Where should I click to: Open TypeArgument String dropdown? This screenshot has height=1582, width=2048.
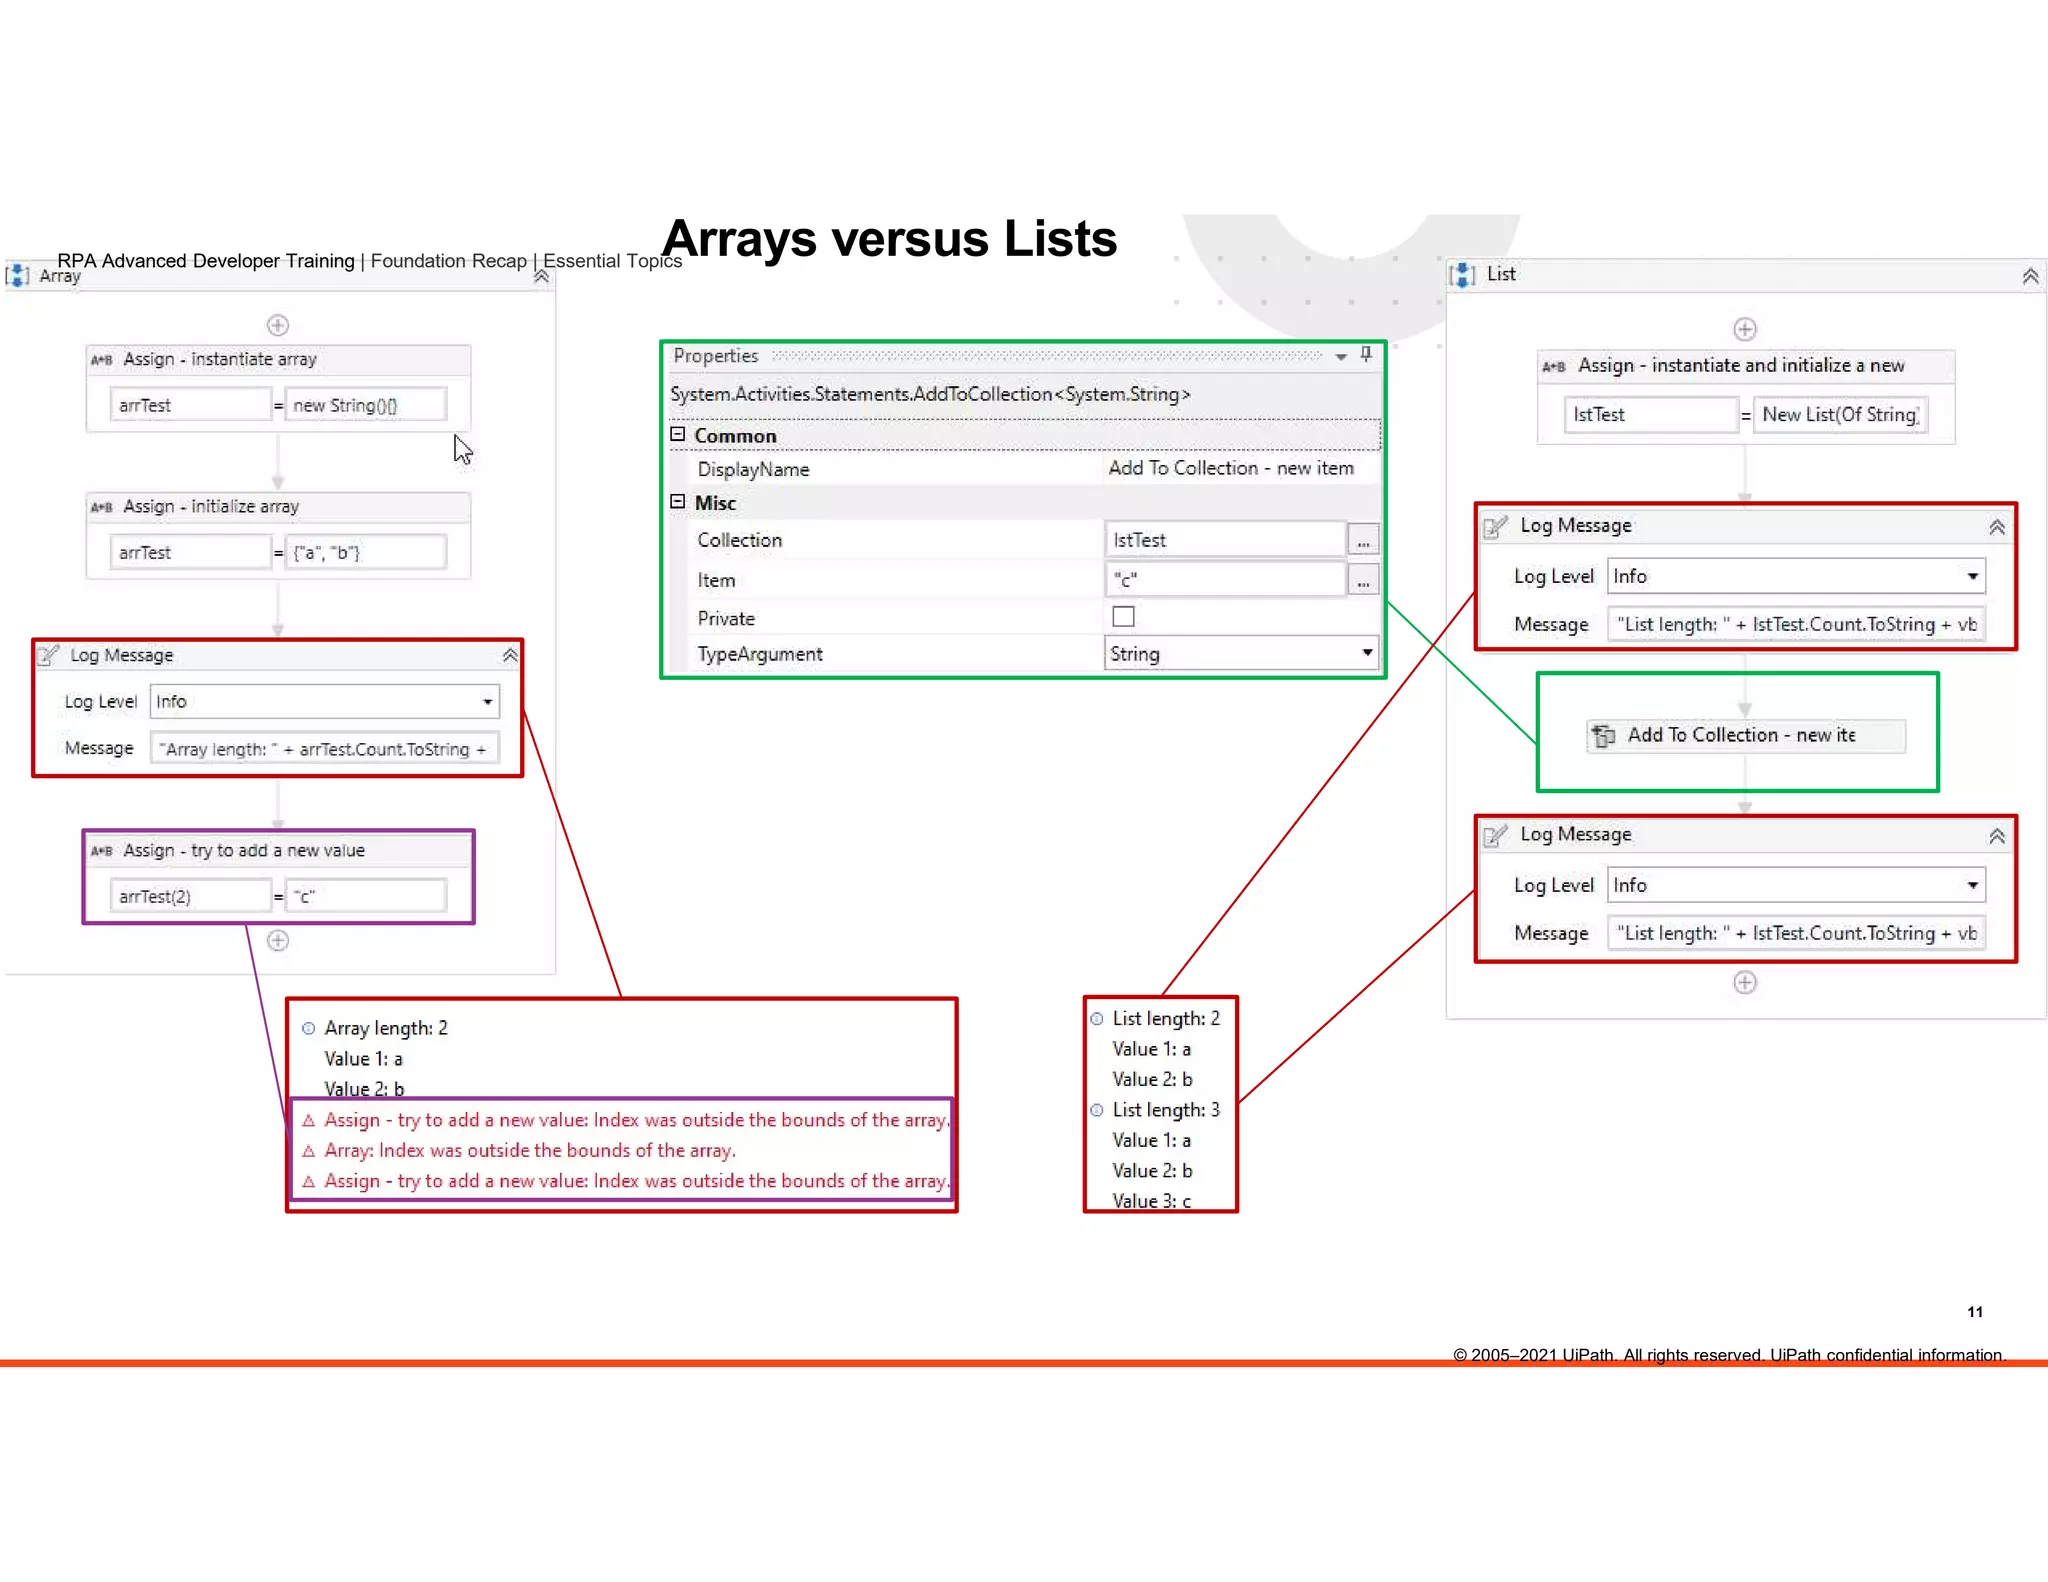click(1366, 653)
